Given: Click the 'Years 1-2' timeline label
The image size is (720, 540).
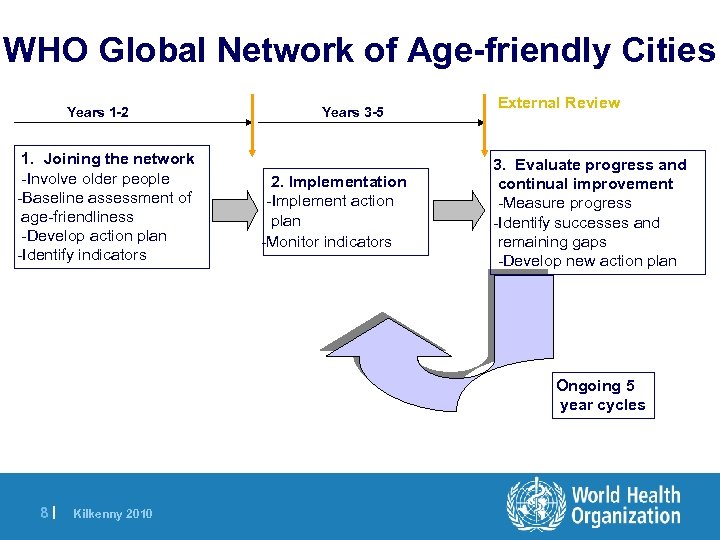Looking at the screenshot, I should tap(97, 112).
